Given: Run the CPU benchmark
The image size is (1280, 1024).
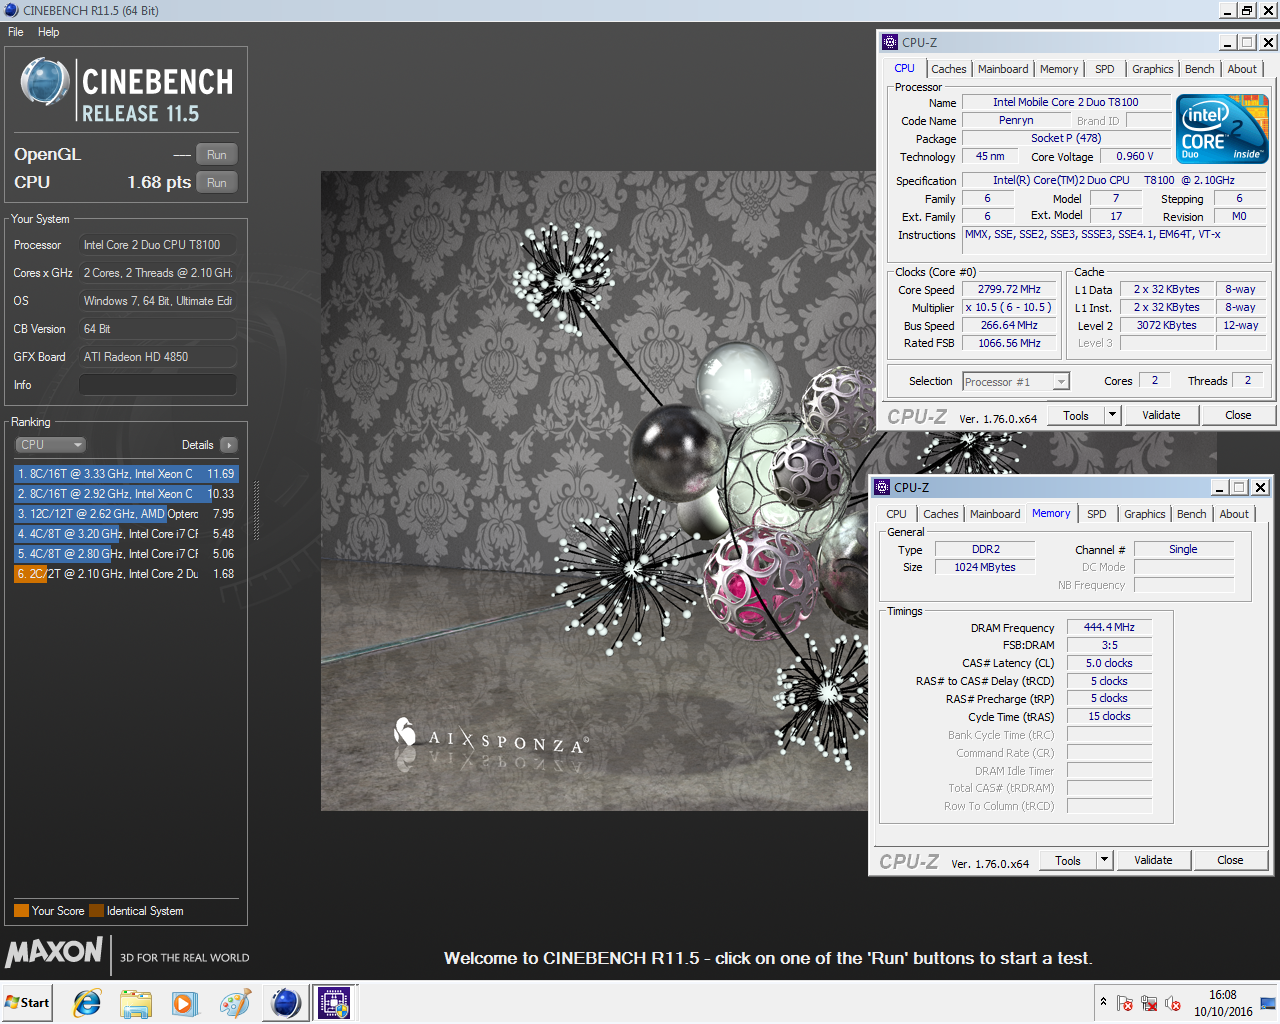Looking at the screenshot, I should click(x=217, y=183).
